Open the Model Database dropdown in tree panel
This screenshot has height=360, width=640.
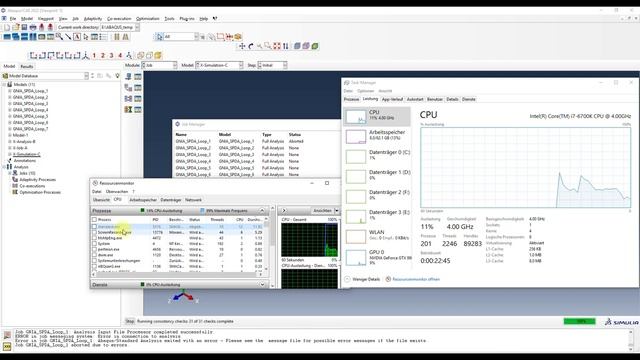click(86, 76)
